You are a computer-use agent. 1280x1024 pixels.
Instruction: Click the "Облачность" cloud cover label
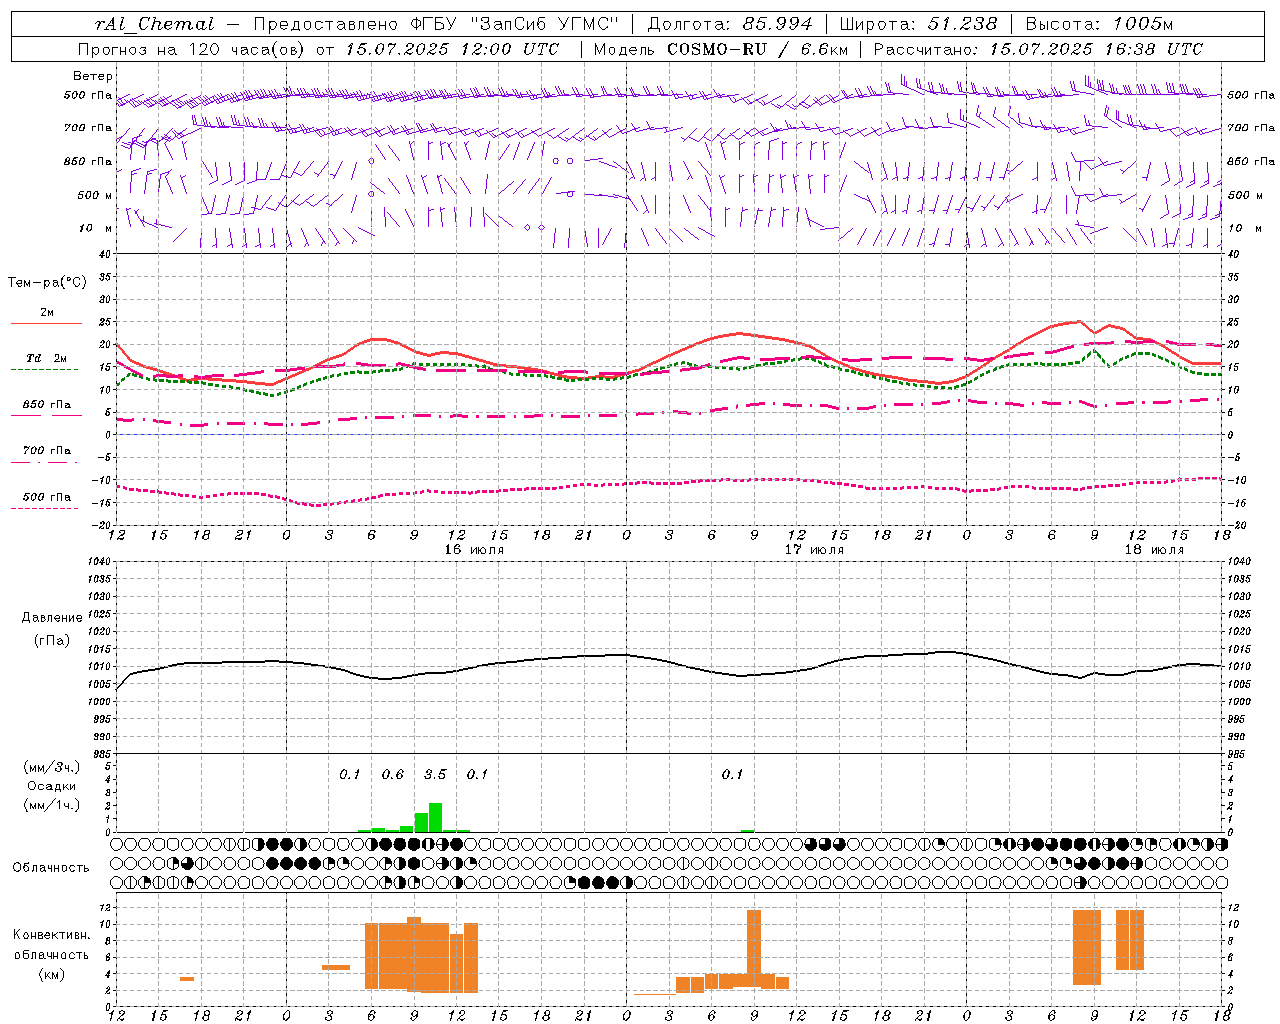tap(51, 868)
